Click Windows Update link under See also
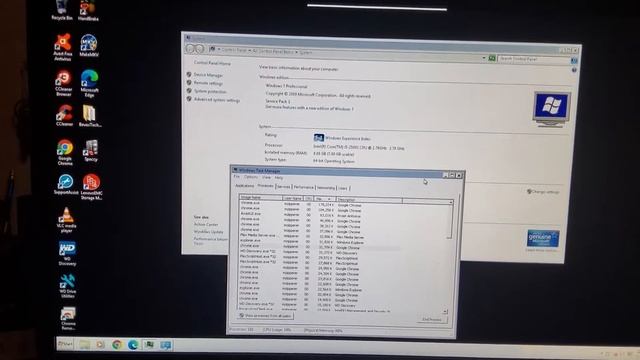 208,232
